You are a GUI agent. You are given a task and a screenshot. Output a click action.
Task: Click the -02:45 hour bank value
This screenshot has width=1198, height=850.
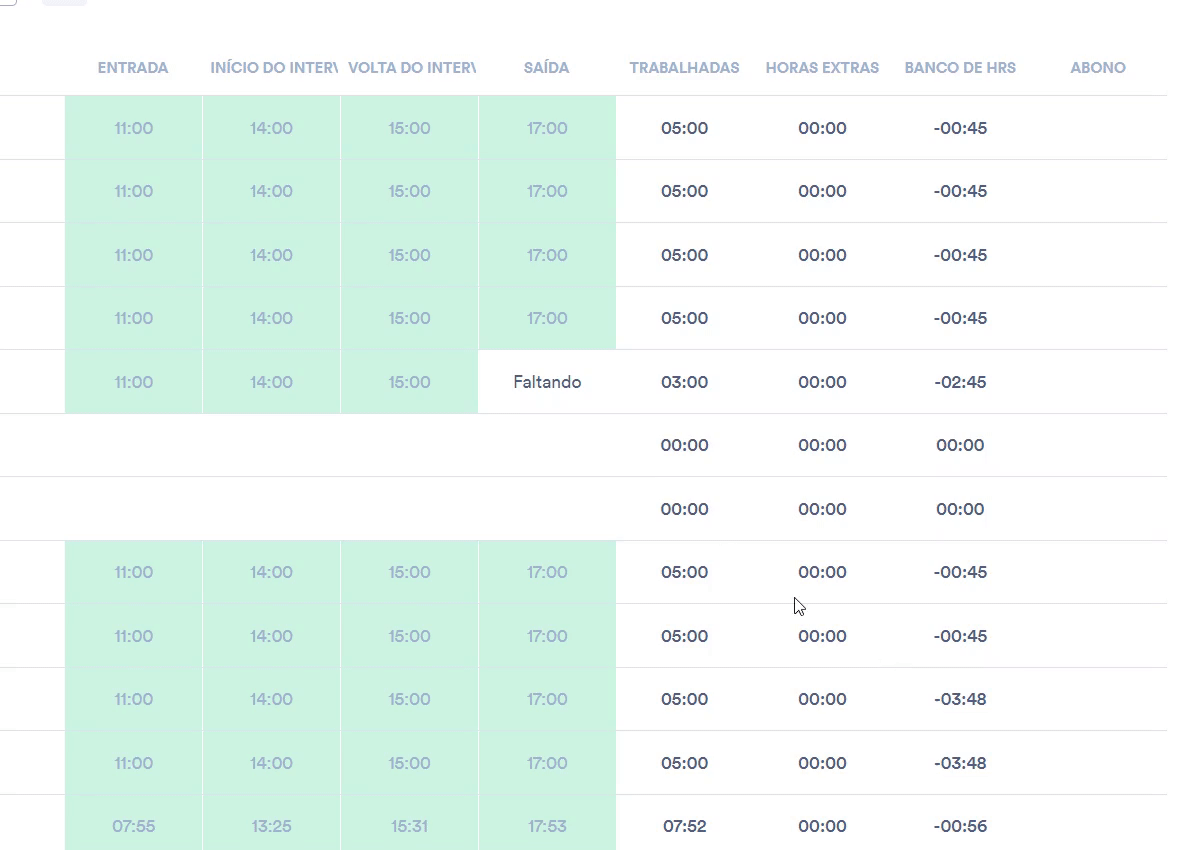[960, 382]
